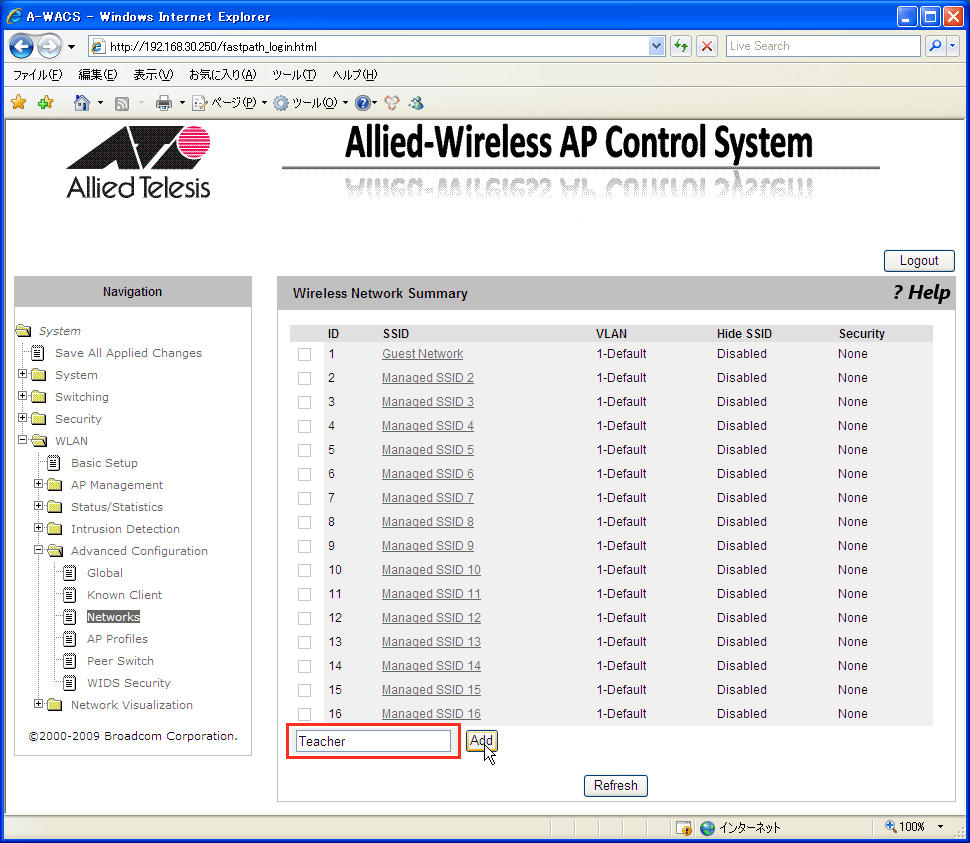
Task: Open Save All Applied Changes page icon
Action: (x=38, y=353)
